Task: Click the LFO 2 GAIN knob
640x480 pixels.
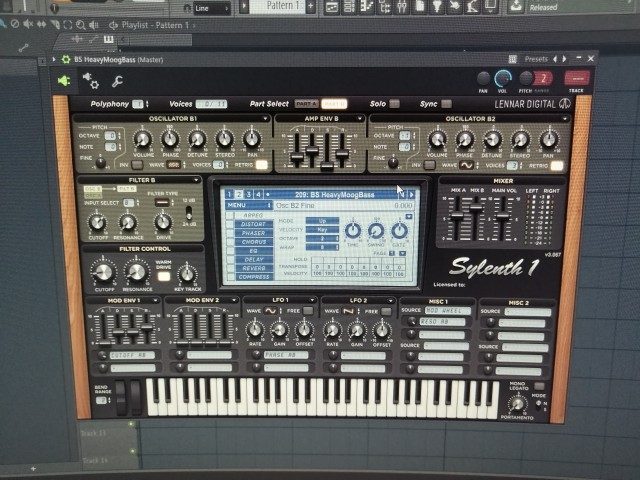Action: (x=357, y=330)
